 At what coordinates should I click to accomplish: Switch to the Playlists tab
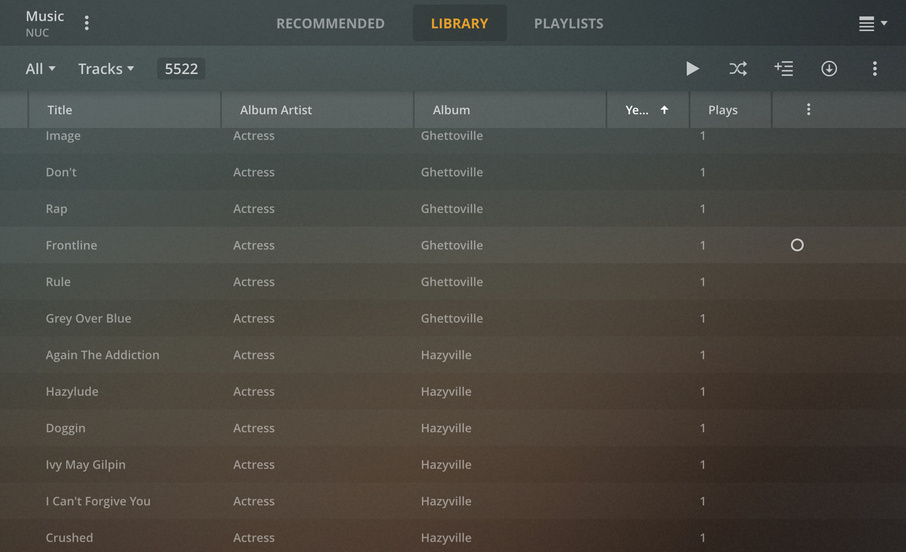(x=569, y=24)
